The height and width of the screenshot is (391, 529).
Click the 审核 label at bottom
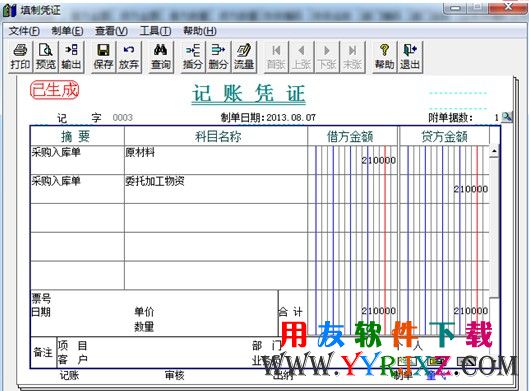[x=175, y=375]
